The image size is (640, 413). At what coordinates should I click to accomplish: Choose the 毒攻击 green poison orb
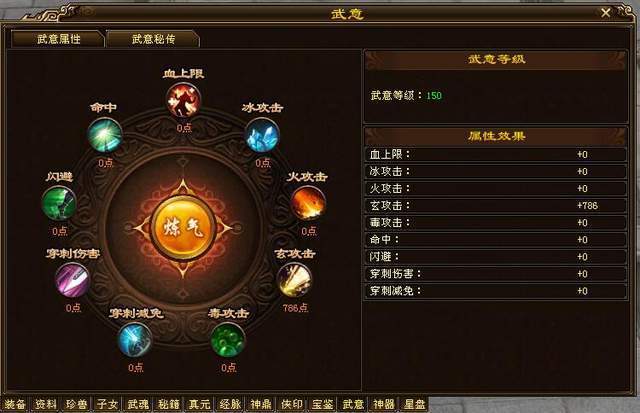pyautogui.click(x=228, y=340)
